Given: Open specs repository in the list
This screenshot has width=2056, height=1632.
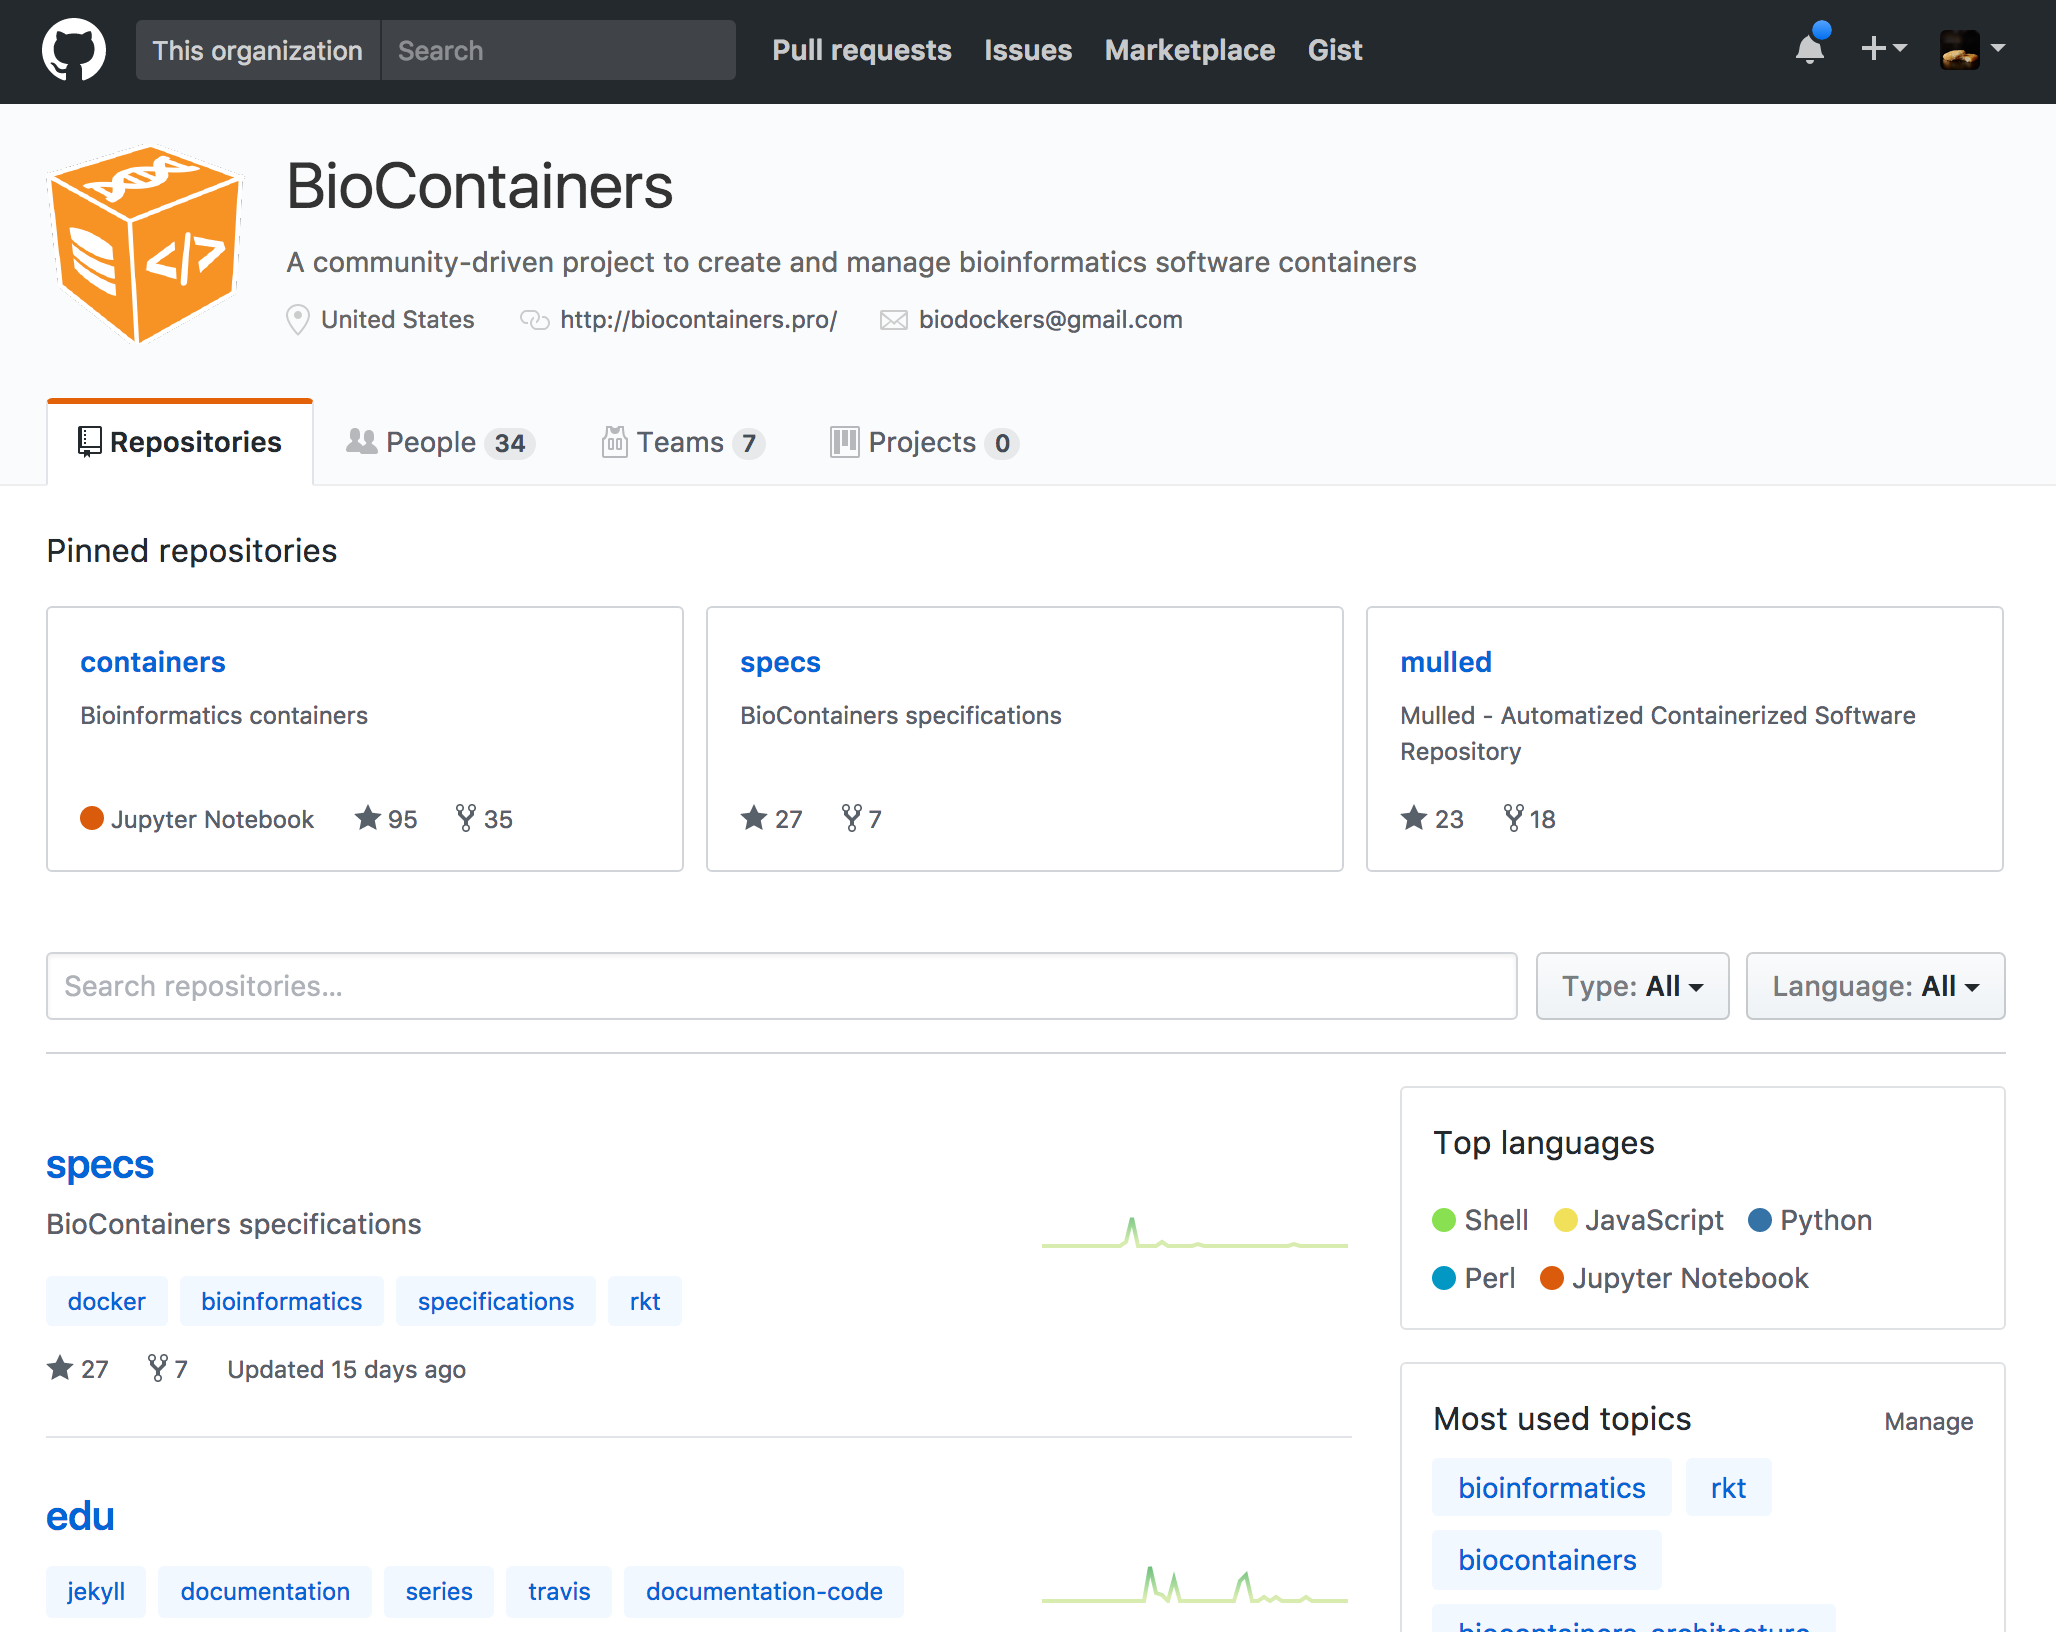Looking at the screenshot, I should click(x=100, y=1165).
